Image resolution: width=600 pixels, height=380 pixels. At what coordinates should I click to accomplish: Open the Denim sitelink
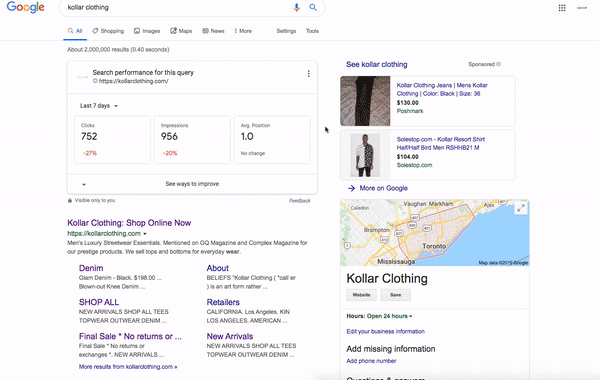(x=91, y=268)
